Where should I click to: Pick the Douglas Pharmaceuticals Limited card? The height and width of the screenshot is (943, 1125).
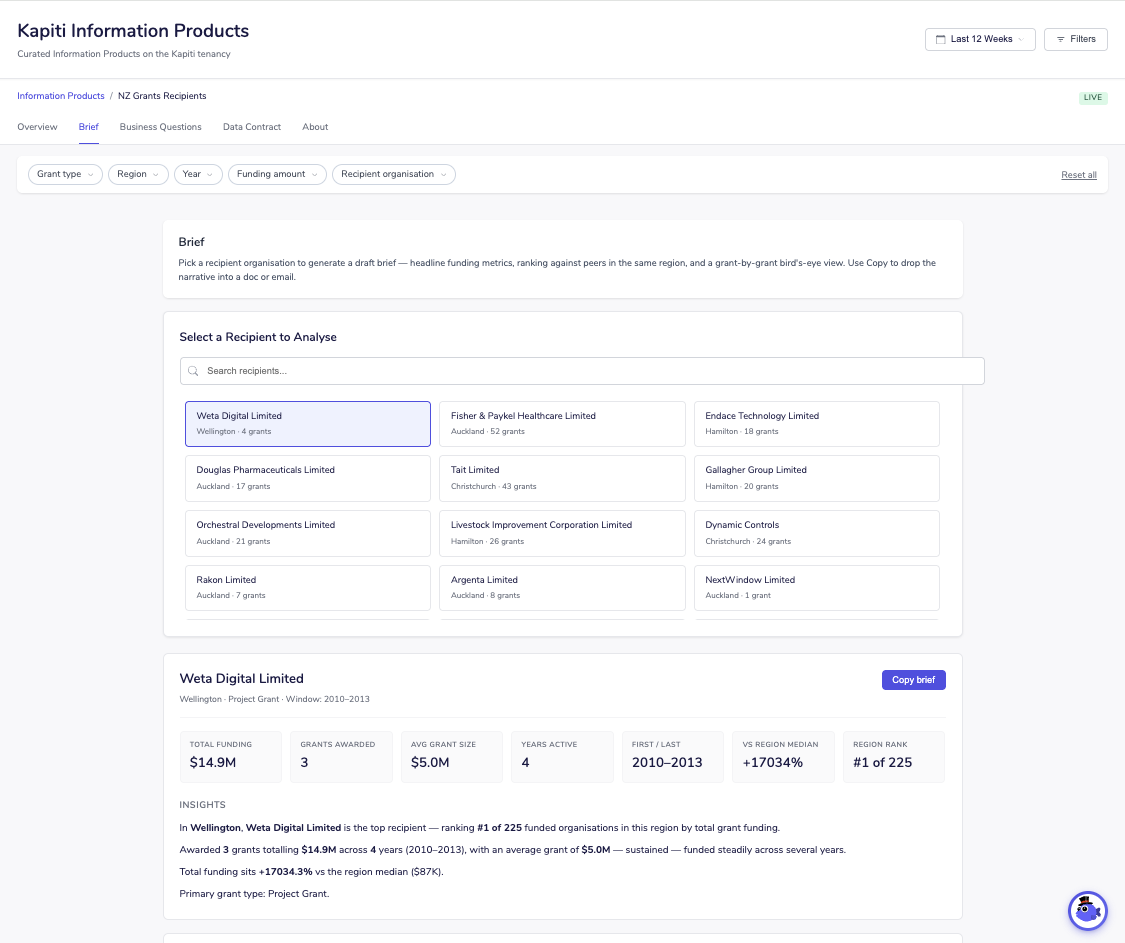(308, 479)
